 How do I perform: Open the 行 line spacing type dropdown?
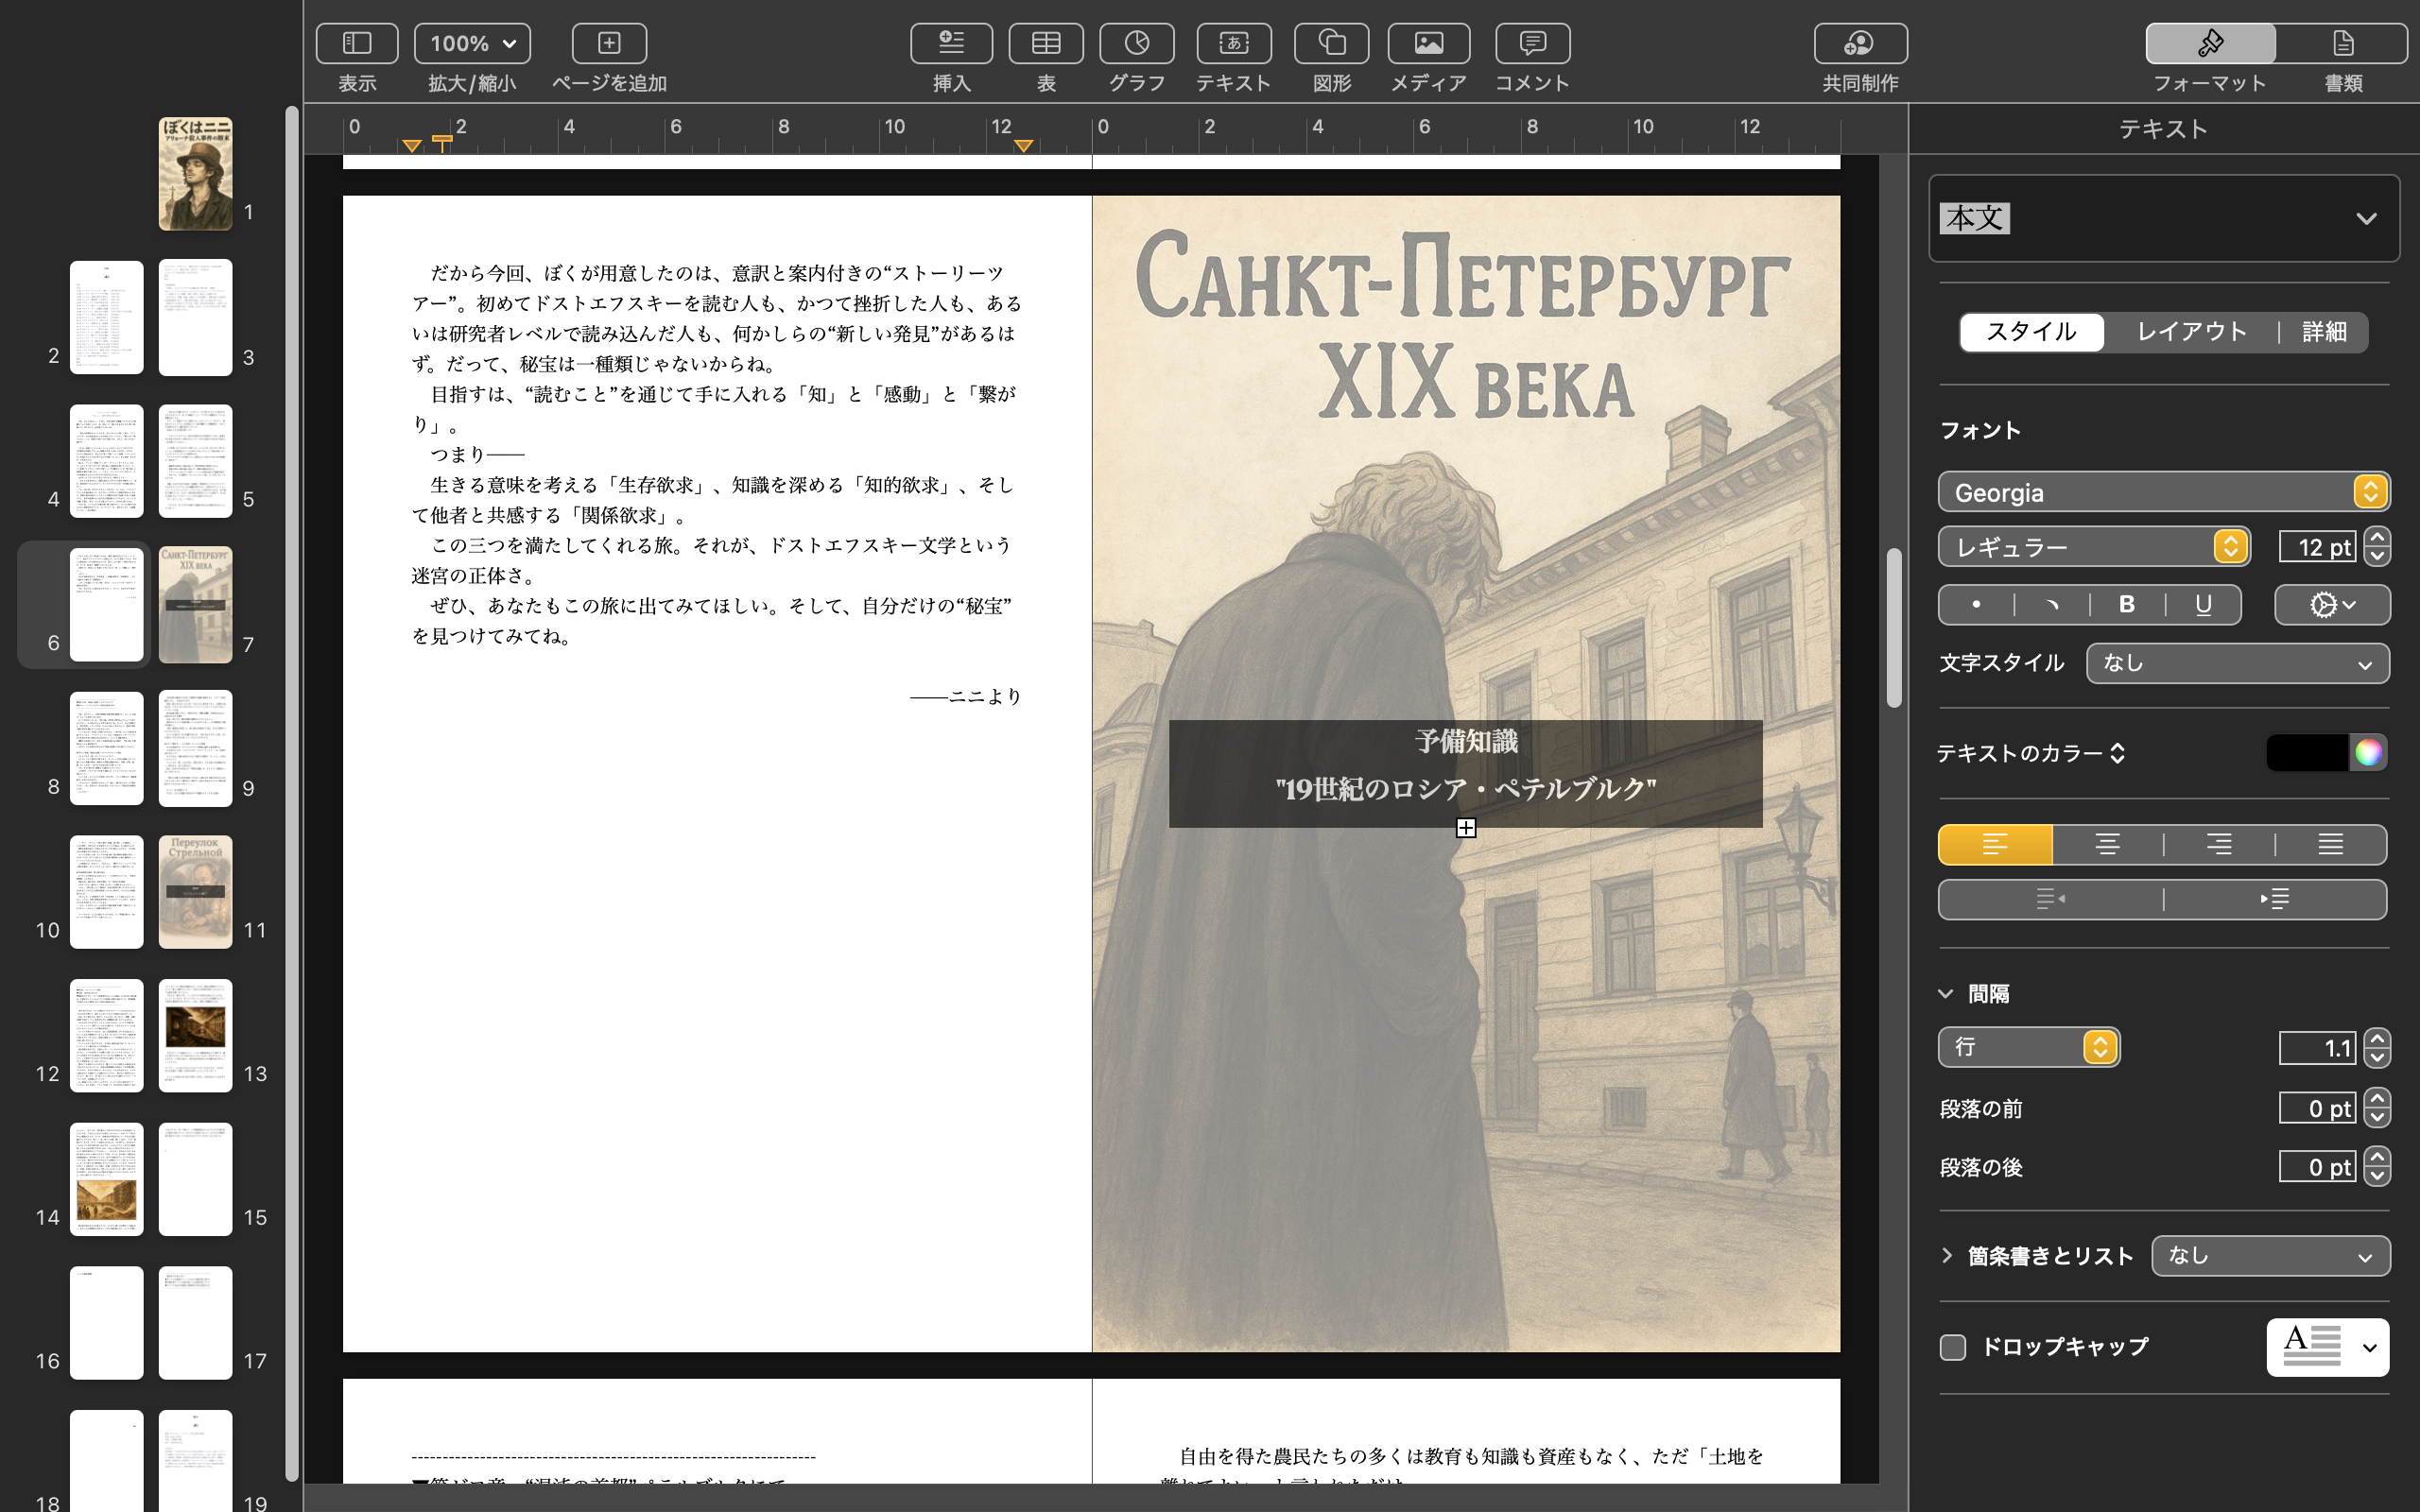[x=2029, y=1047]
